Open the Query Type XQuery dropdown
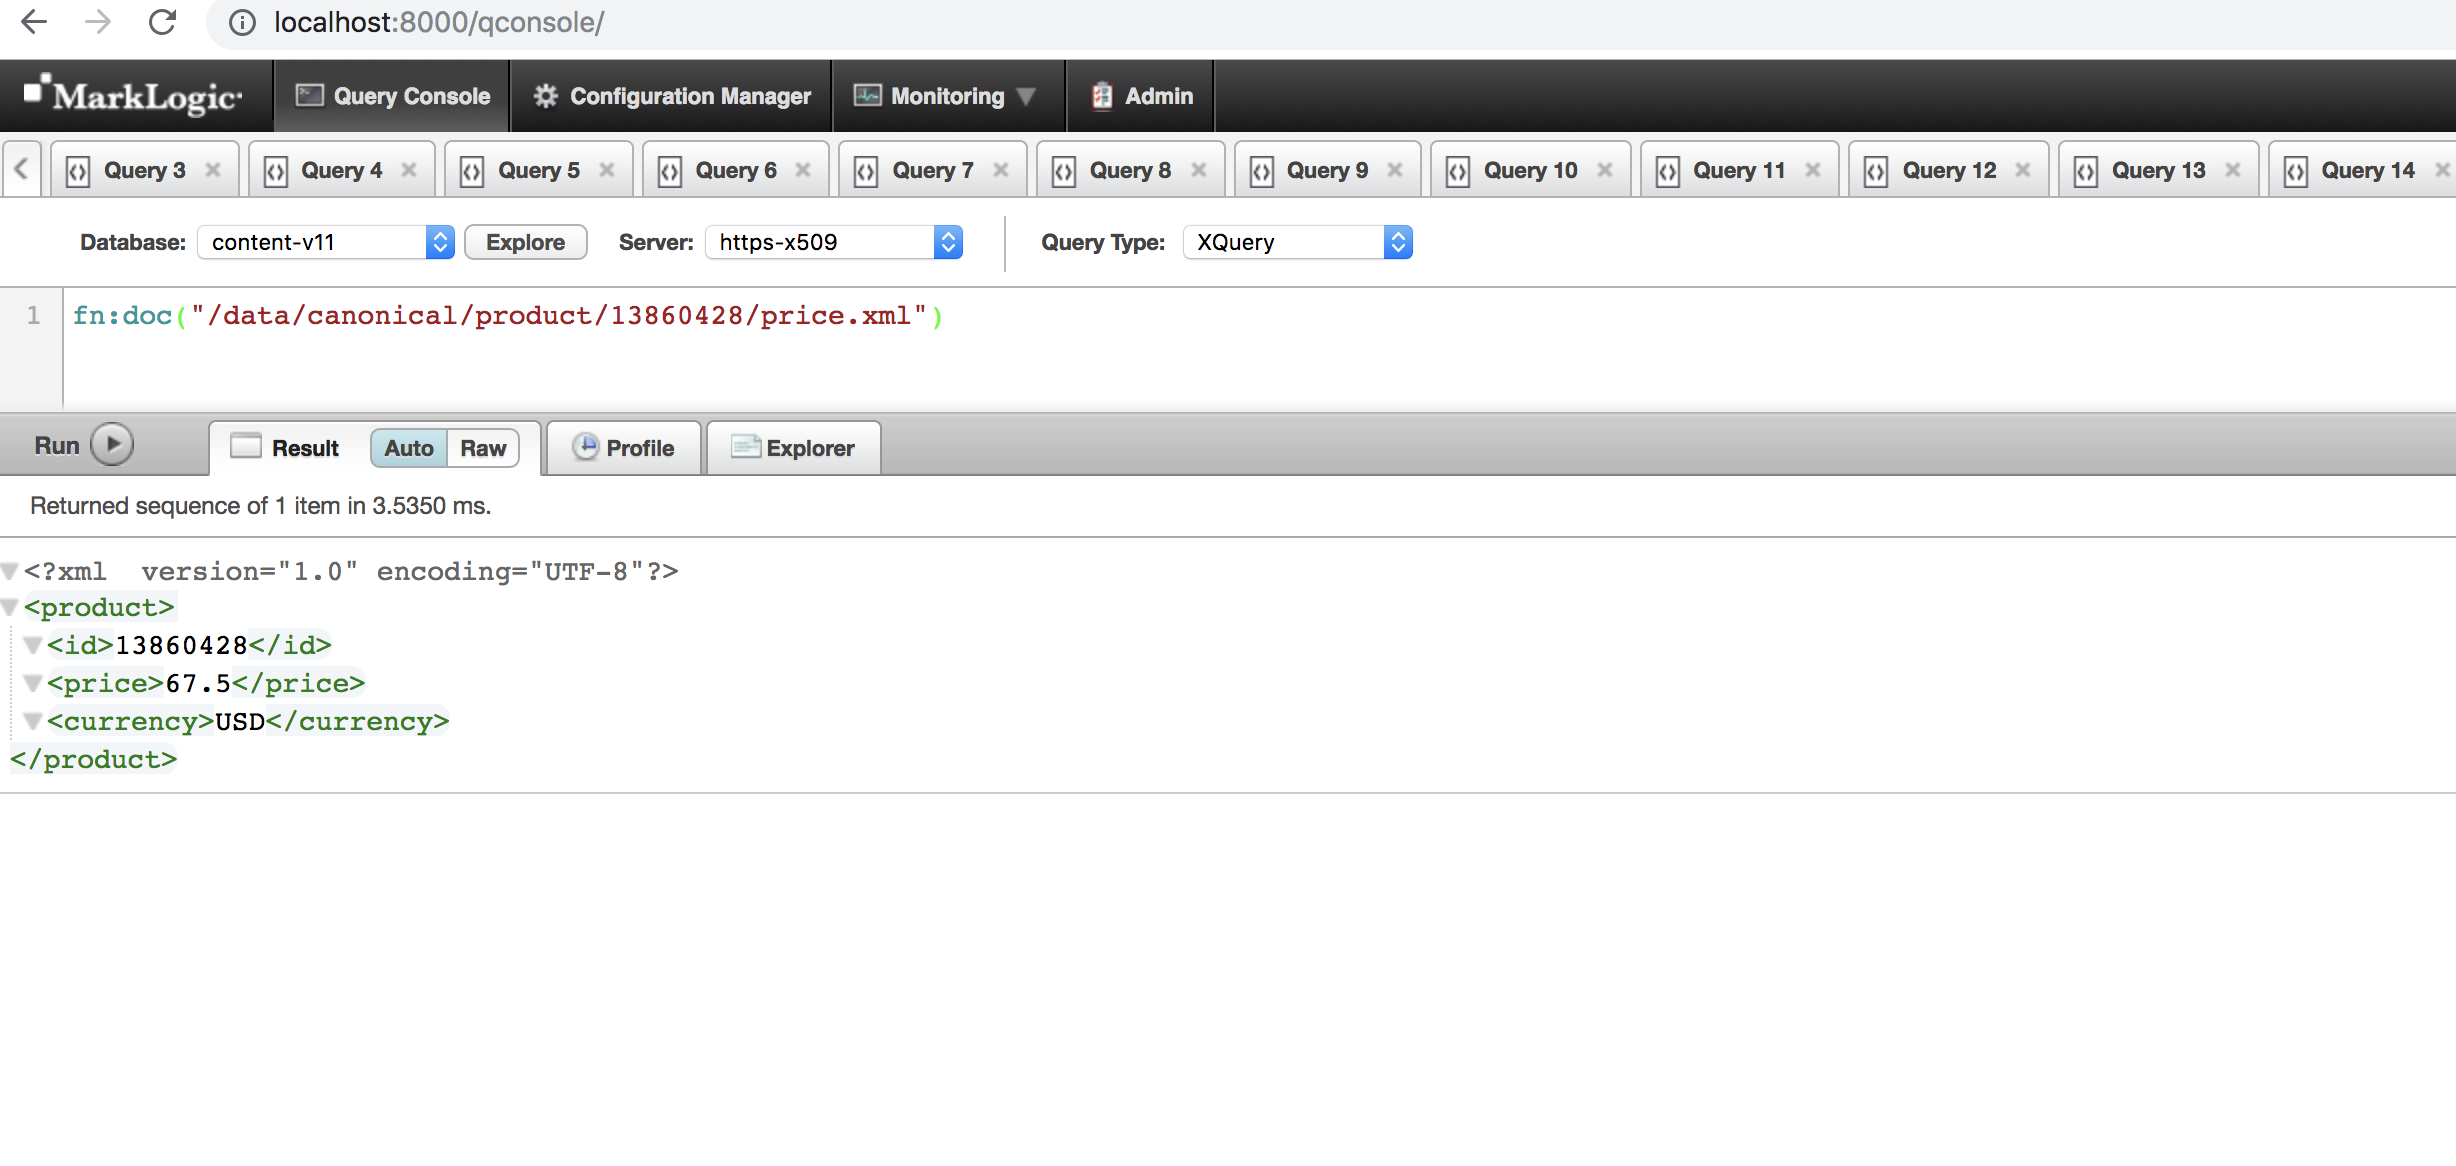The height and width of the screenshot is (1166, 2456). pos(1297,242)
